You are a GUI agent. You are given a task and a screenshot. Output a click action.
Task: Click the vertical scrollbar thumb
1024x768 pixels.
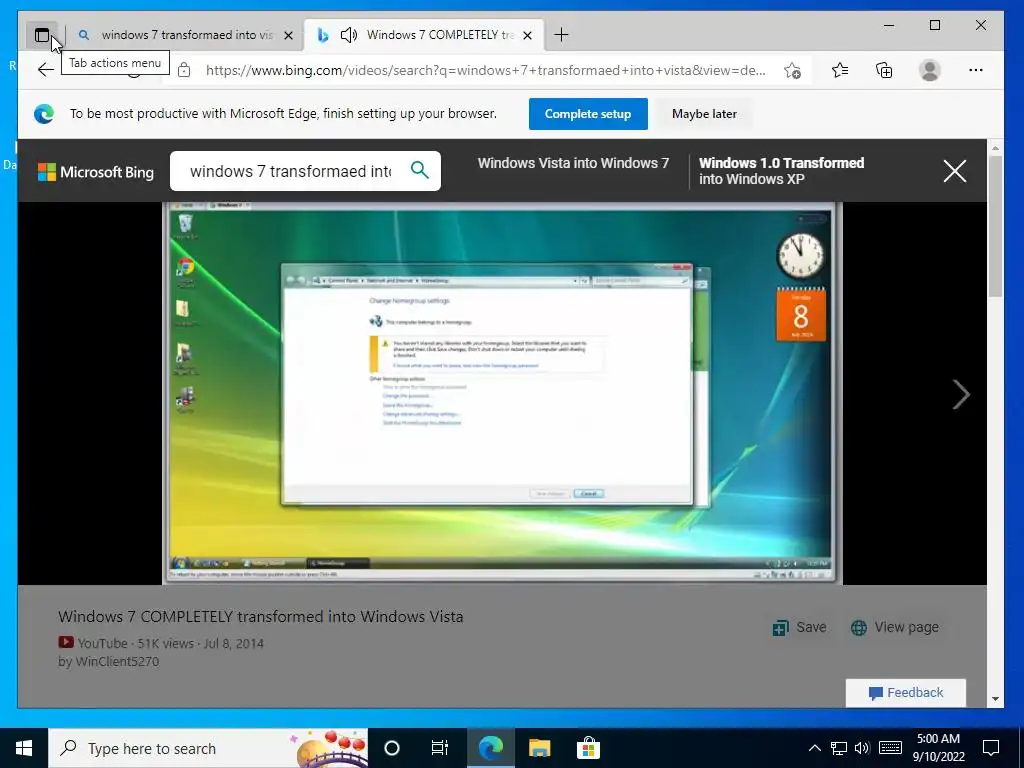[x=995, y=227]
